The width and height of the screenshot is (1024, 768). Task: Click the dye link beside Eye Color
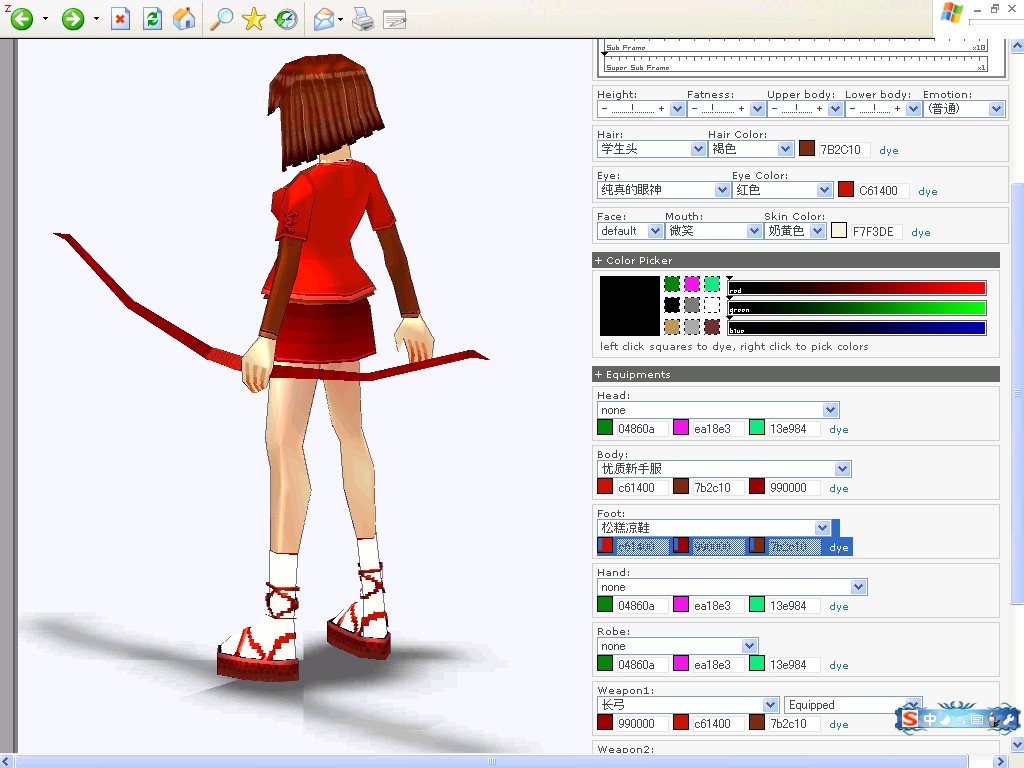pyautogui.click(x=928, y=191)
